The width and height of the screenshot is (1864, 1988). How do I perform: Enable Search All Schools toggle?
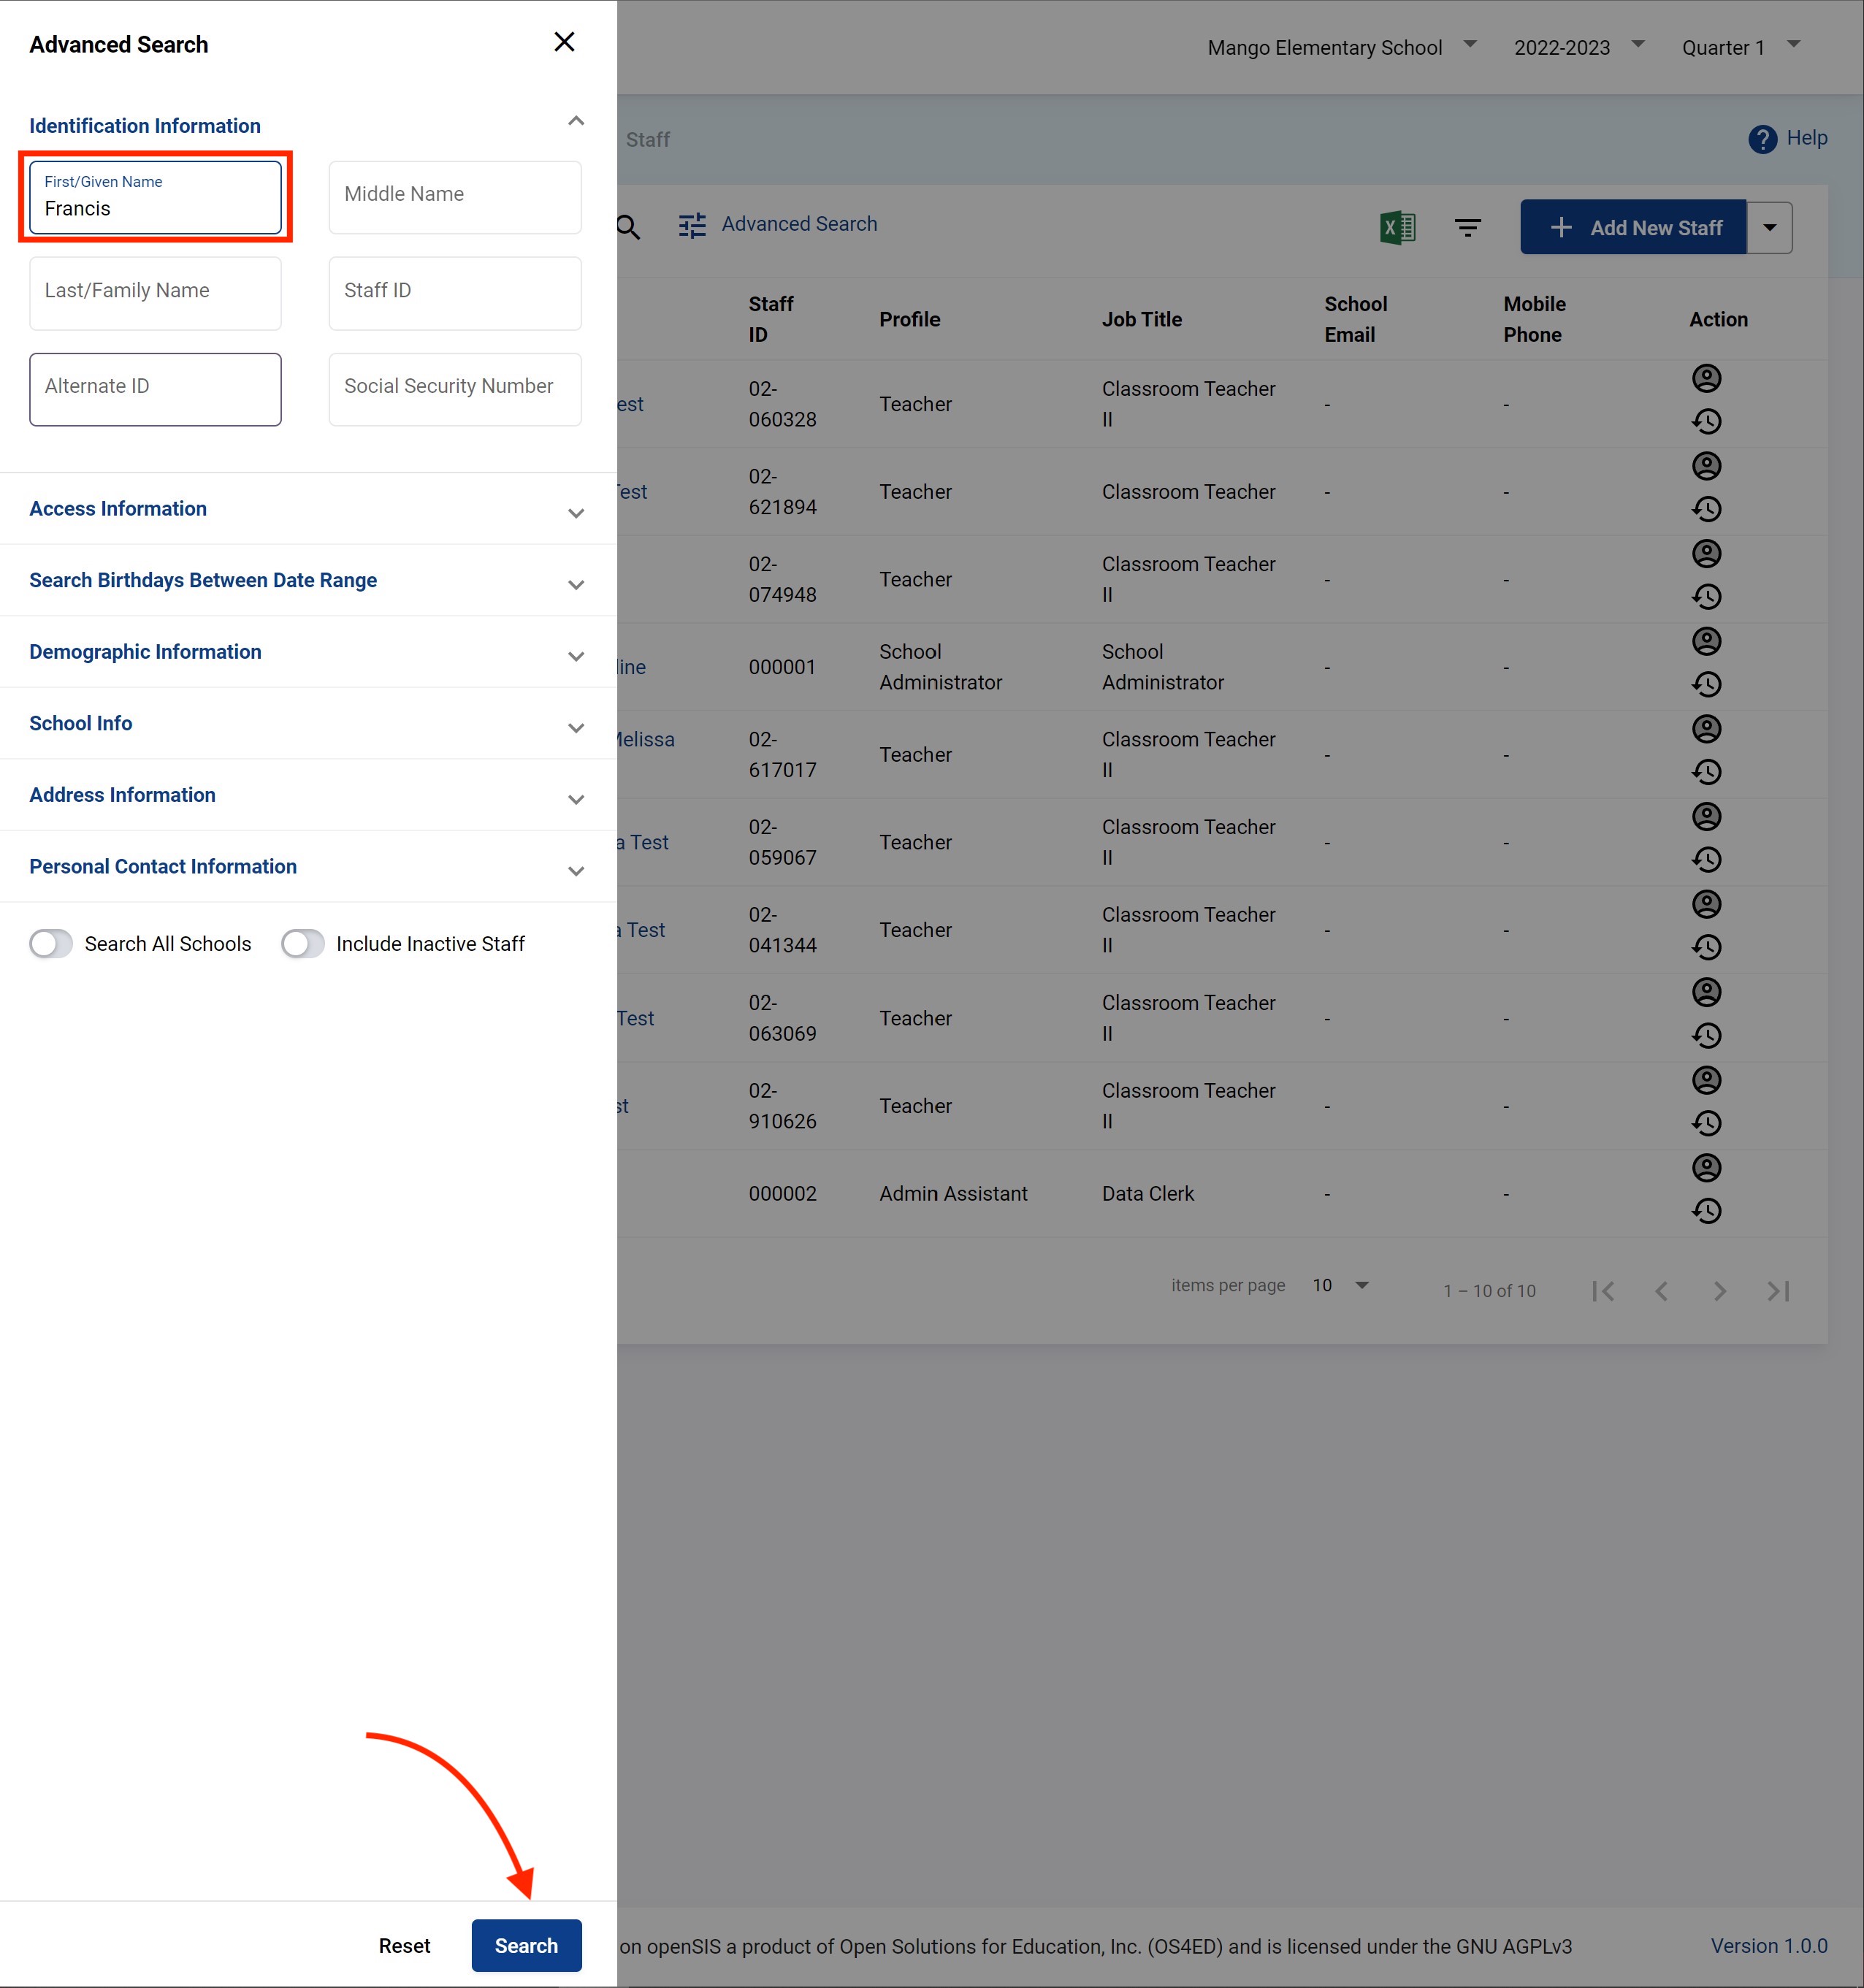[51, 944]
